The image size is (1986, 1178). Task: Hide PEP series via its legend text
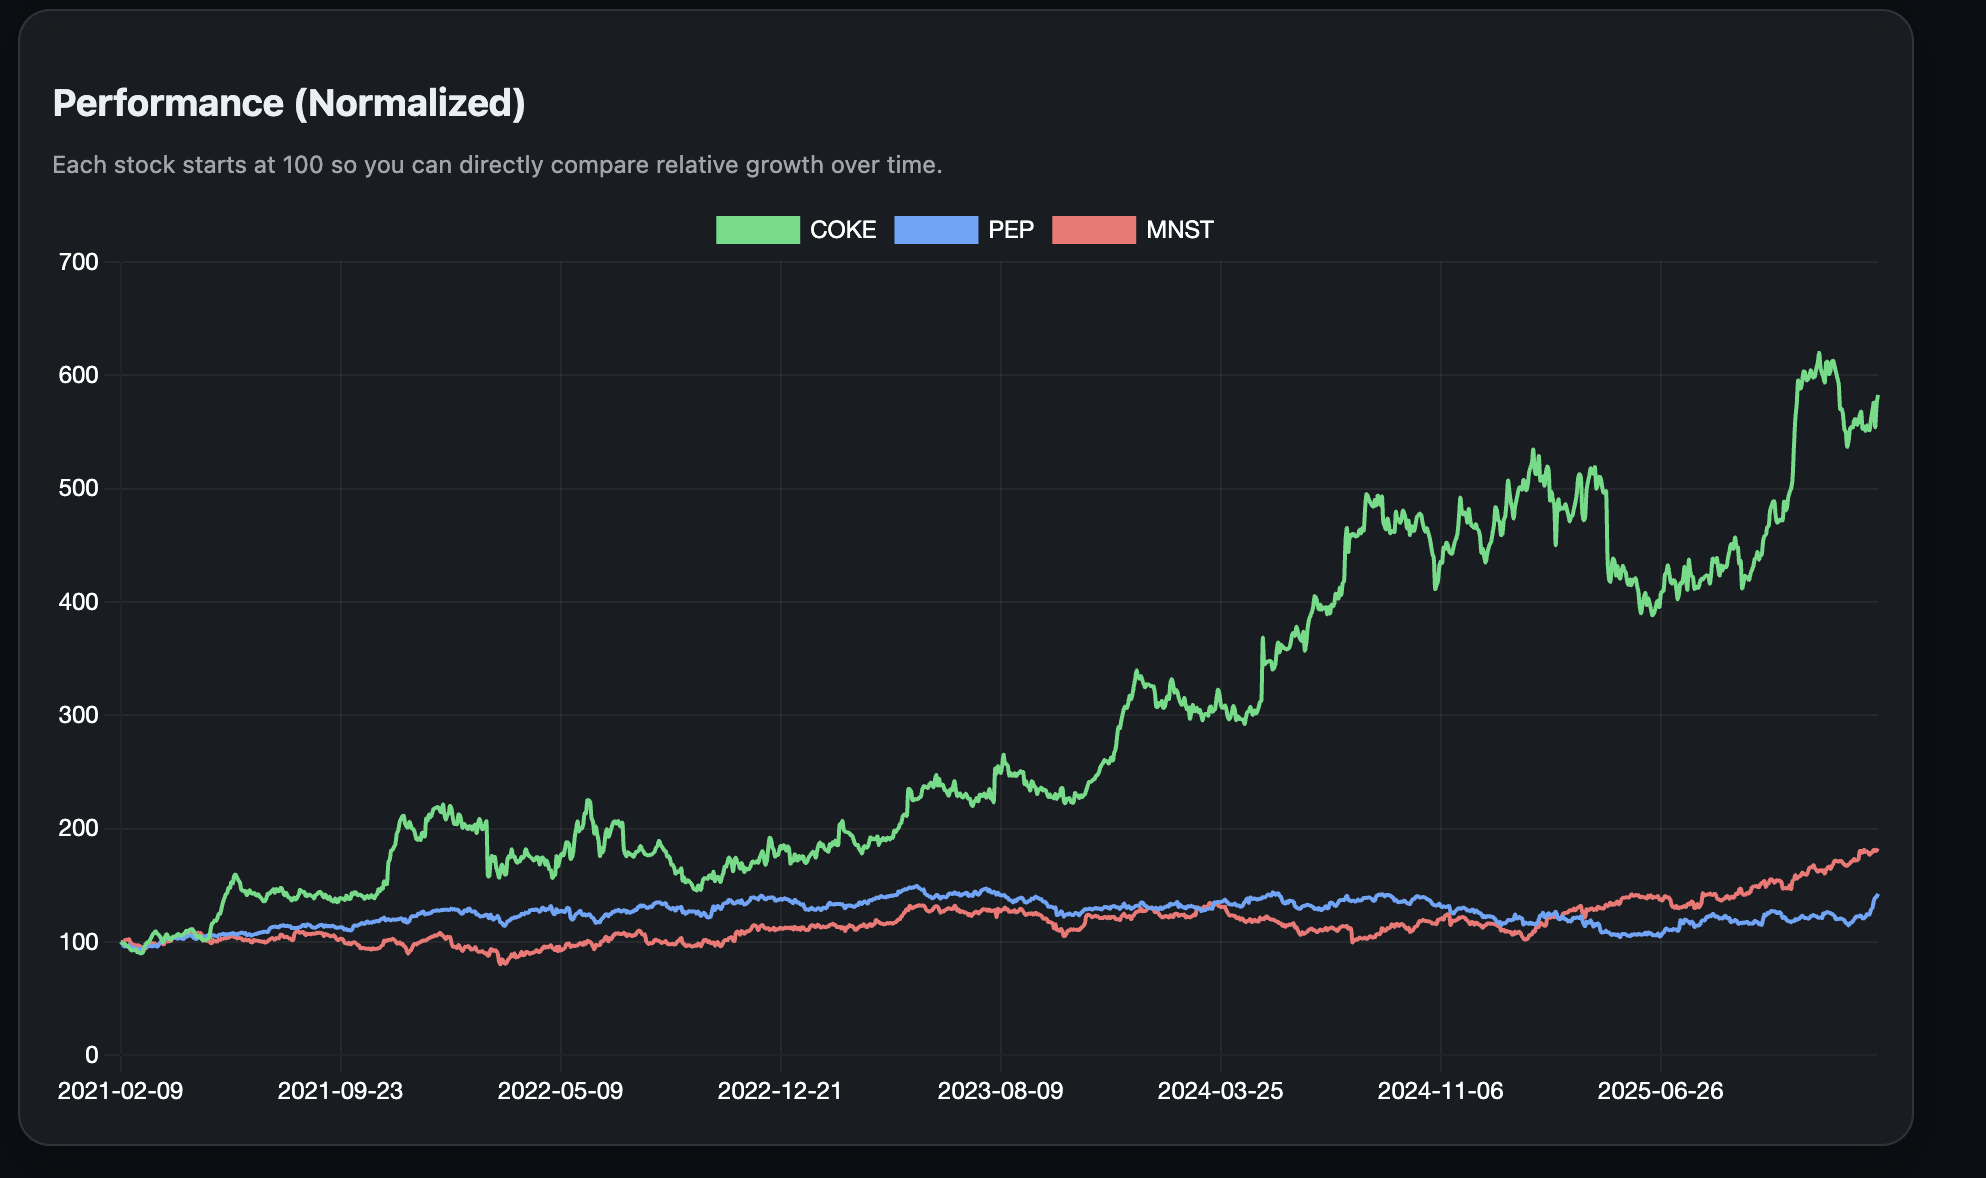[1010, 230]
